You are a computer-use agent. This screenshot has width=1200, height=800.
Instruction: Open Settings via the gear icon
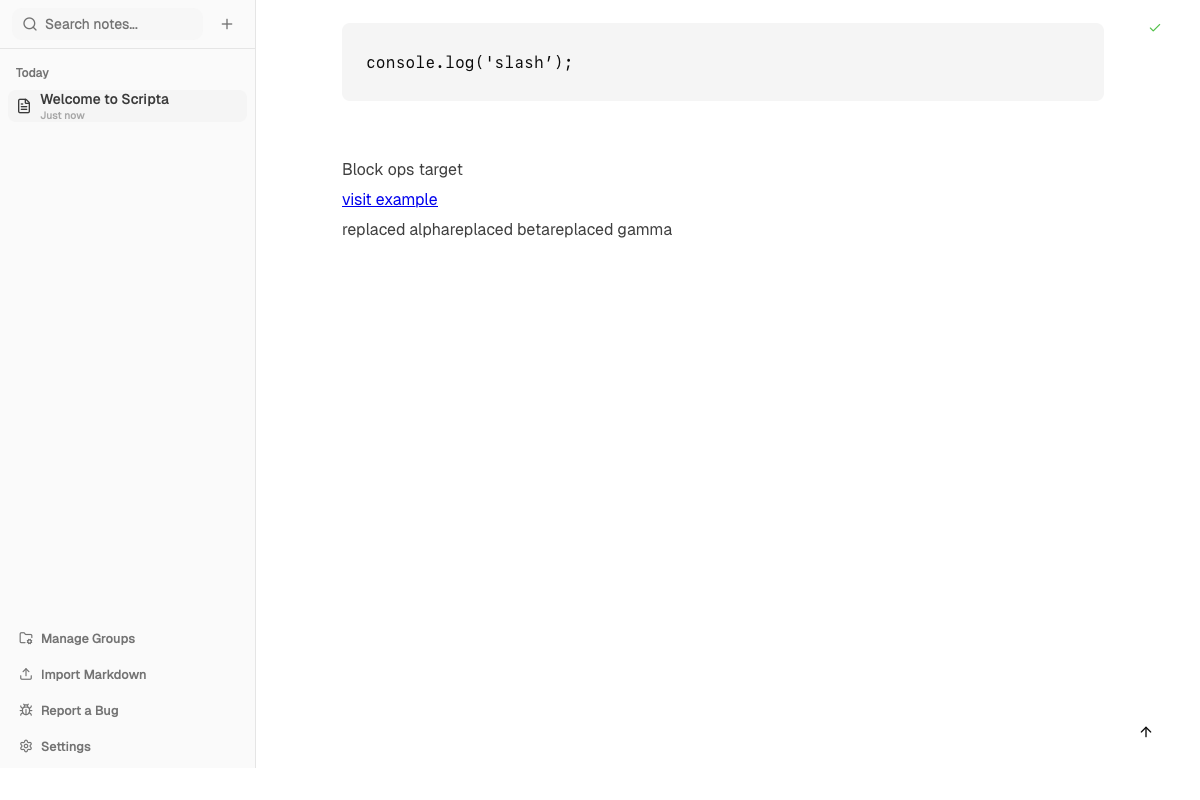[24, 746]
